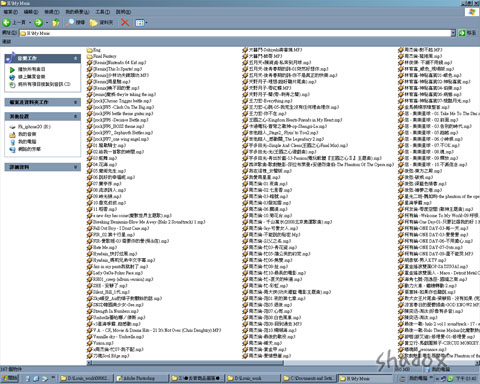This screenshot has height=384, width=480.
Task: Open the Tools (工具) menu
Action: [x=102, y=12]
